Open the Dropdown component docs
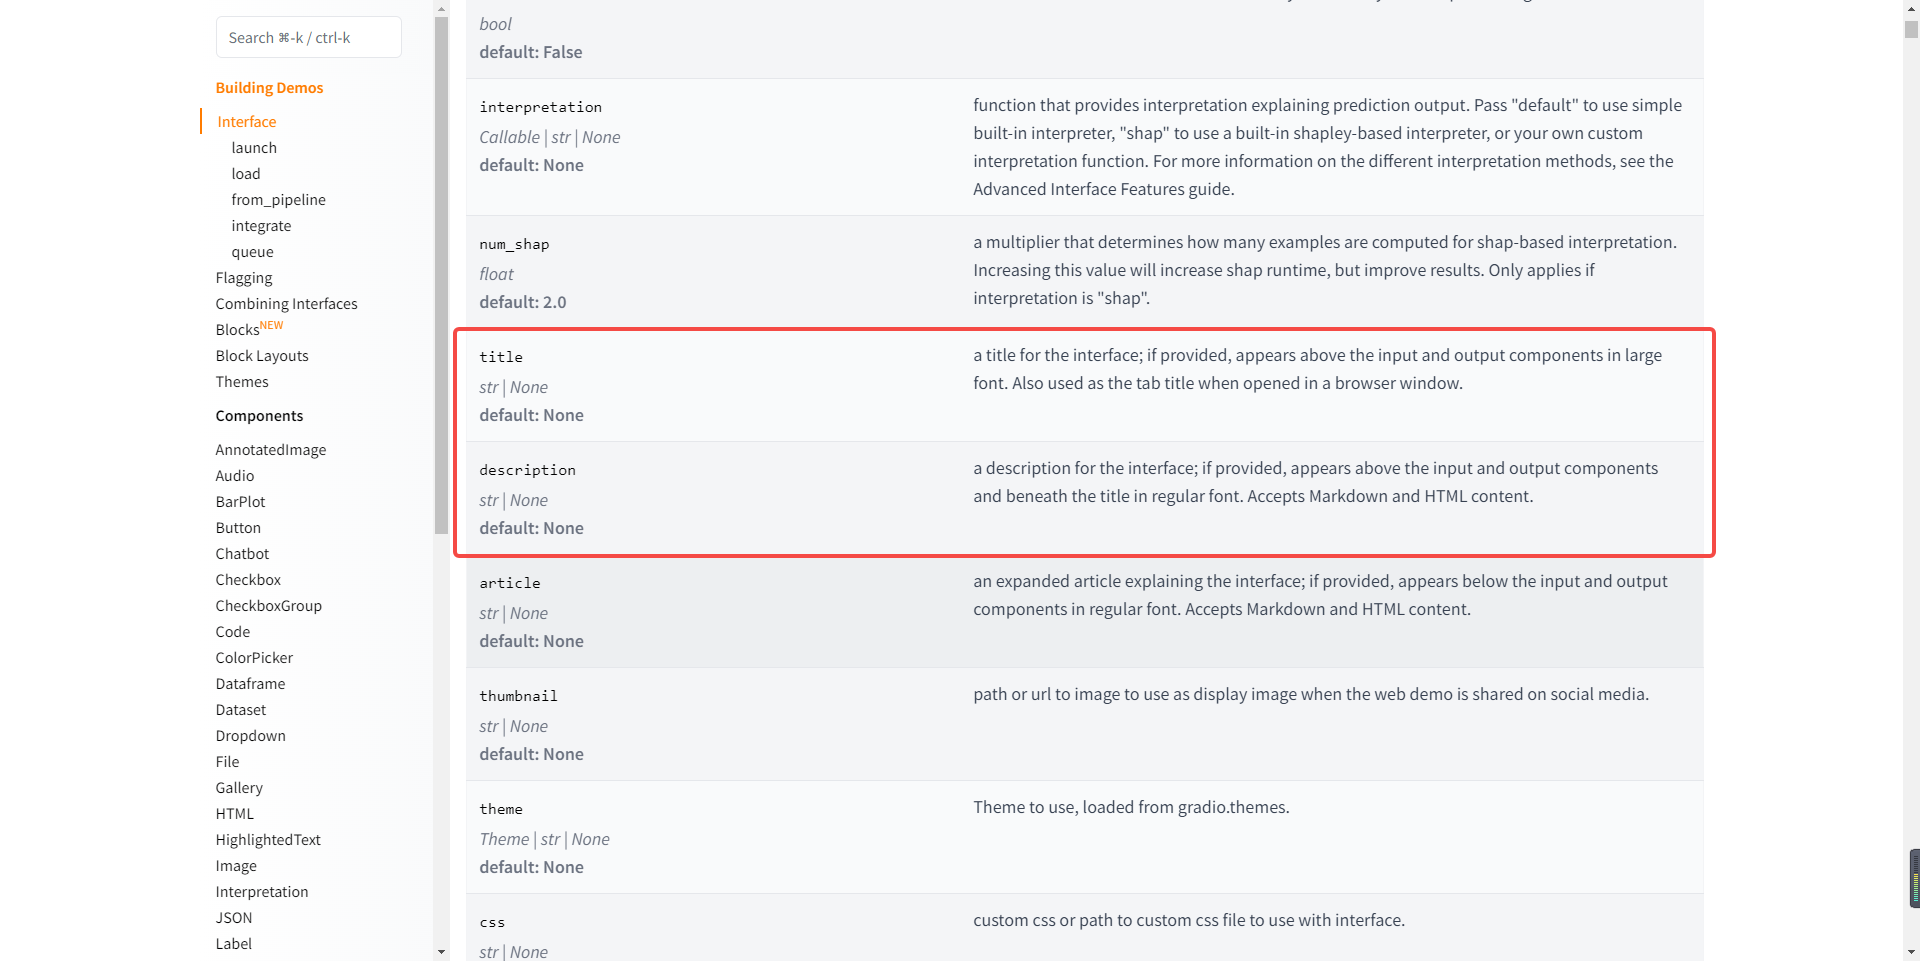This screenshot has width=1920, height=961. 250,736
